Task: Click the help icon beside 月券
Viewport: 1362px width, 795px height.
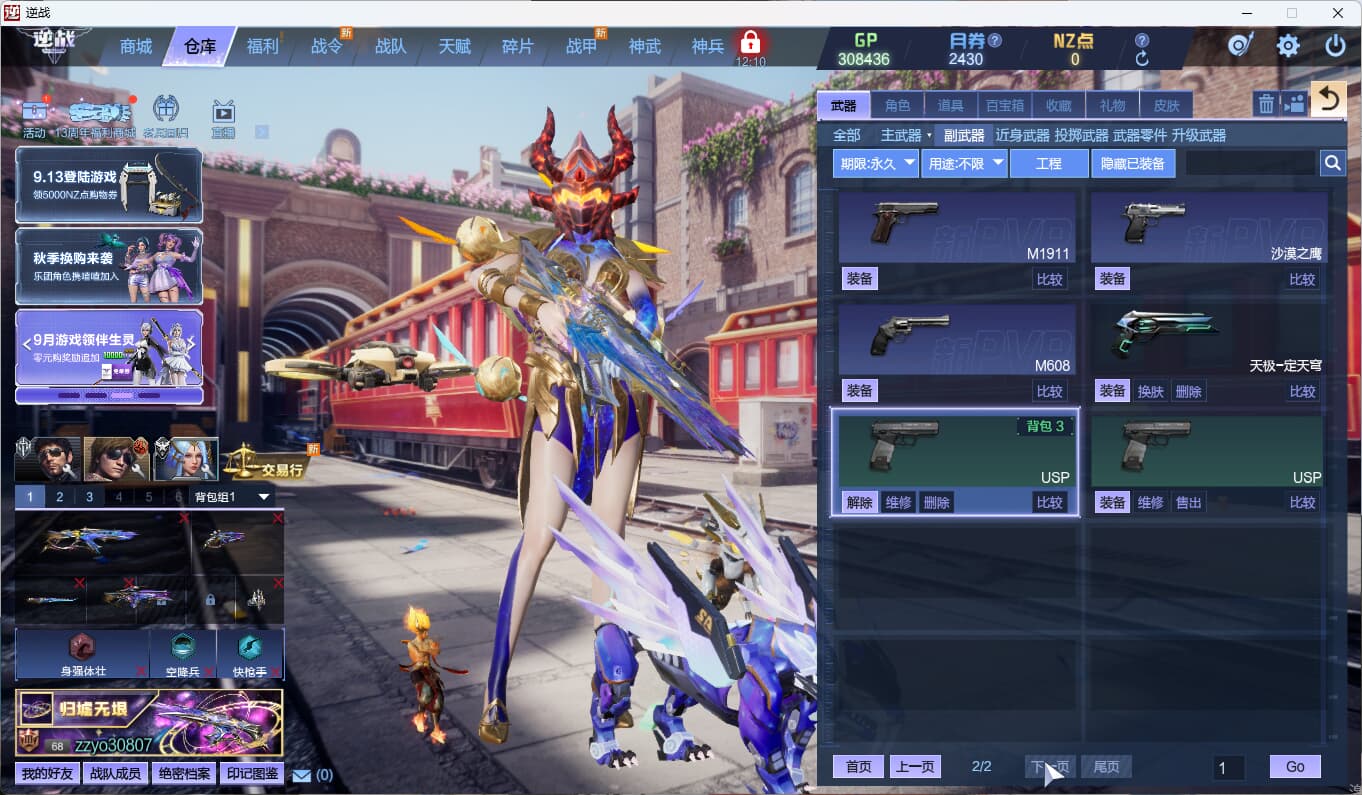Action: click(x=994, y=41)
